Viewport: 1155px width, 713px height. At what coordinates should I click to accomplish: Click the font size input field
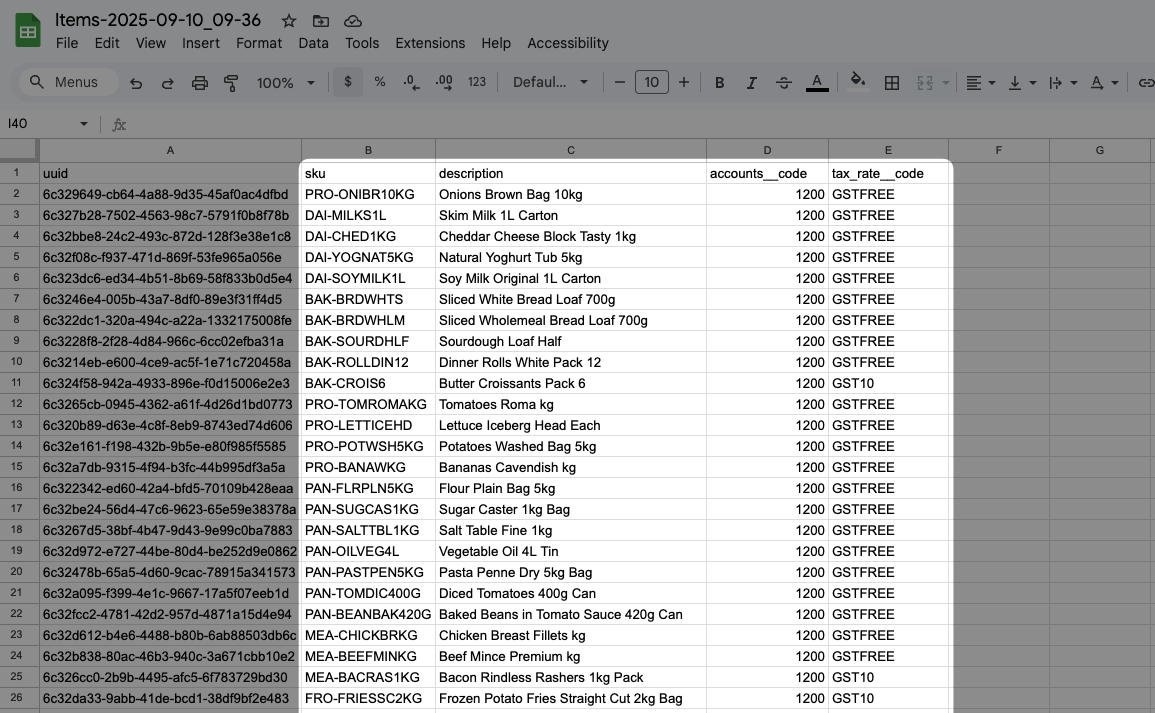652,83
